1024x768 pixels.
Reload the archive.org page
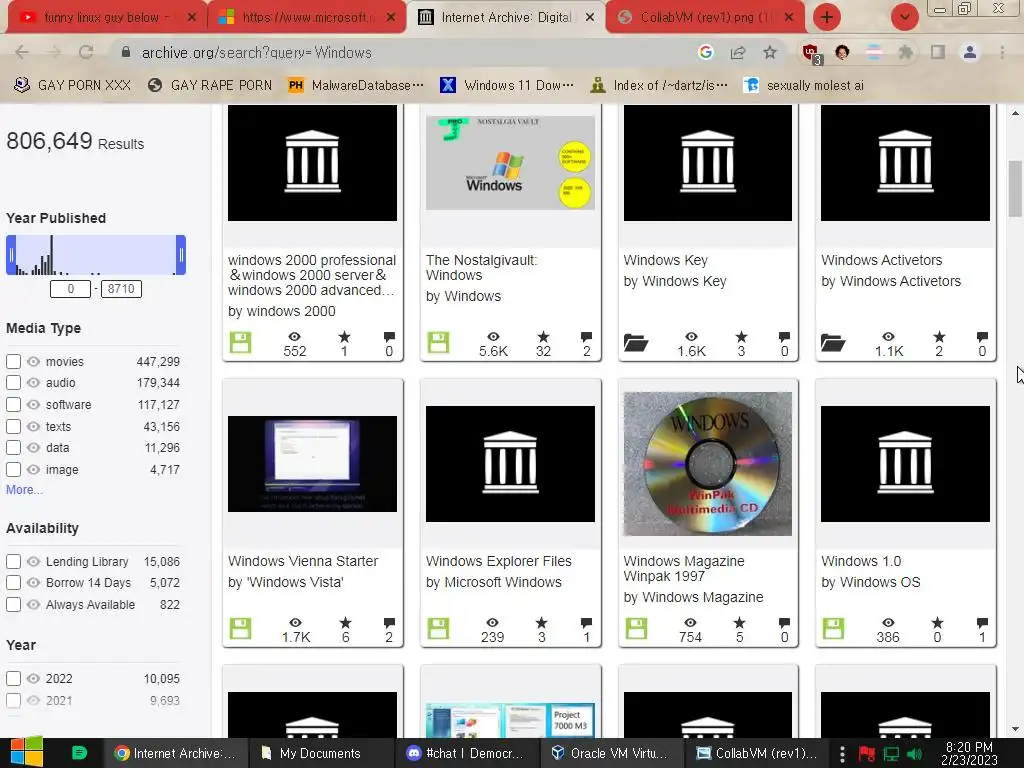click(x=86, y=52)
